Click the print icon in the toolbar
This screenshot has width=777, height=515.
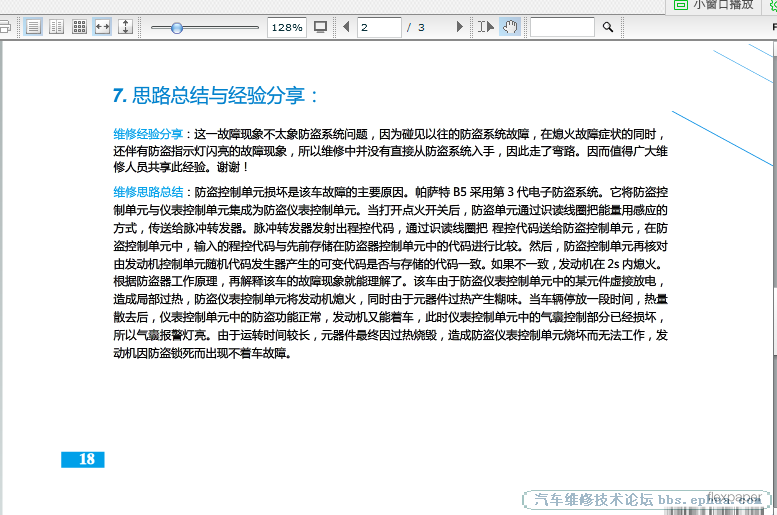coord(5,27)
